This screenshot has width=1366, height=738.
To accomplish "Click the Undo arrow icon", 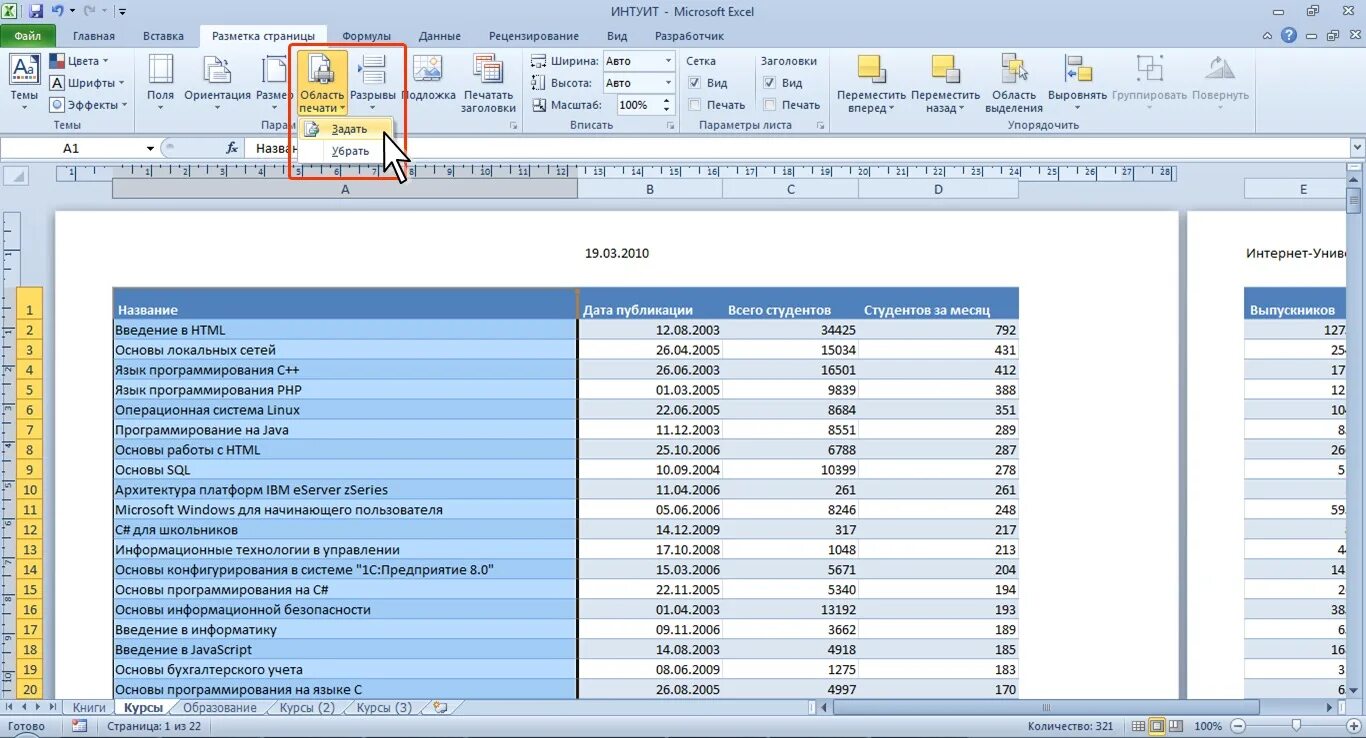I will 57,11.
